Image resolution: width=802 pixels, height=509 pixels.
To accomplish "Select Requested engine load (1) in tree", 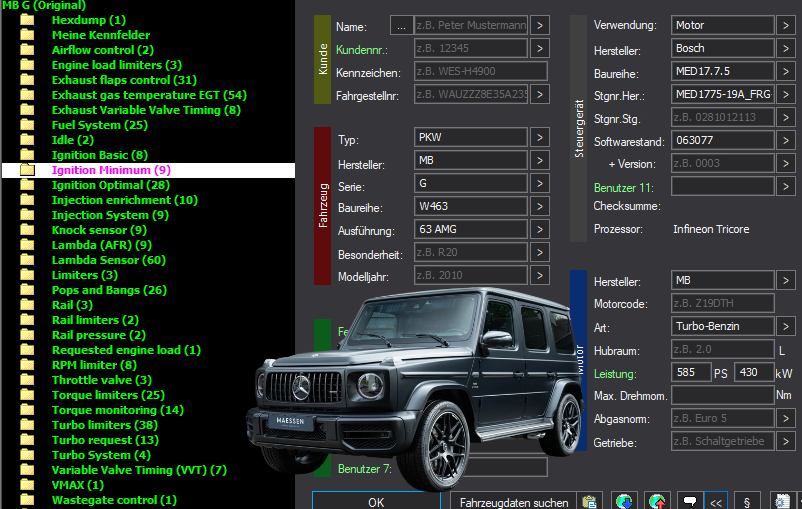I will [x=126, y=350].
